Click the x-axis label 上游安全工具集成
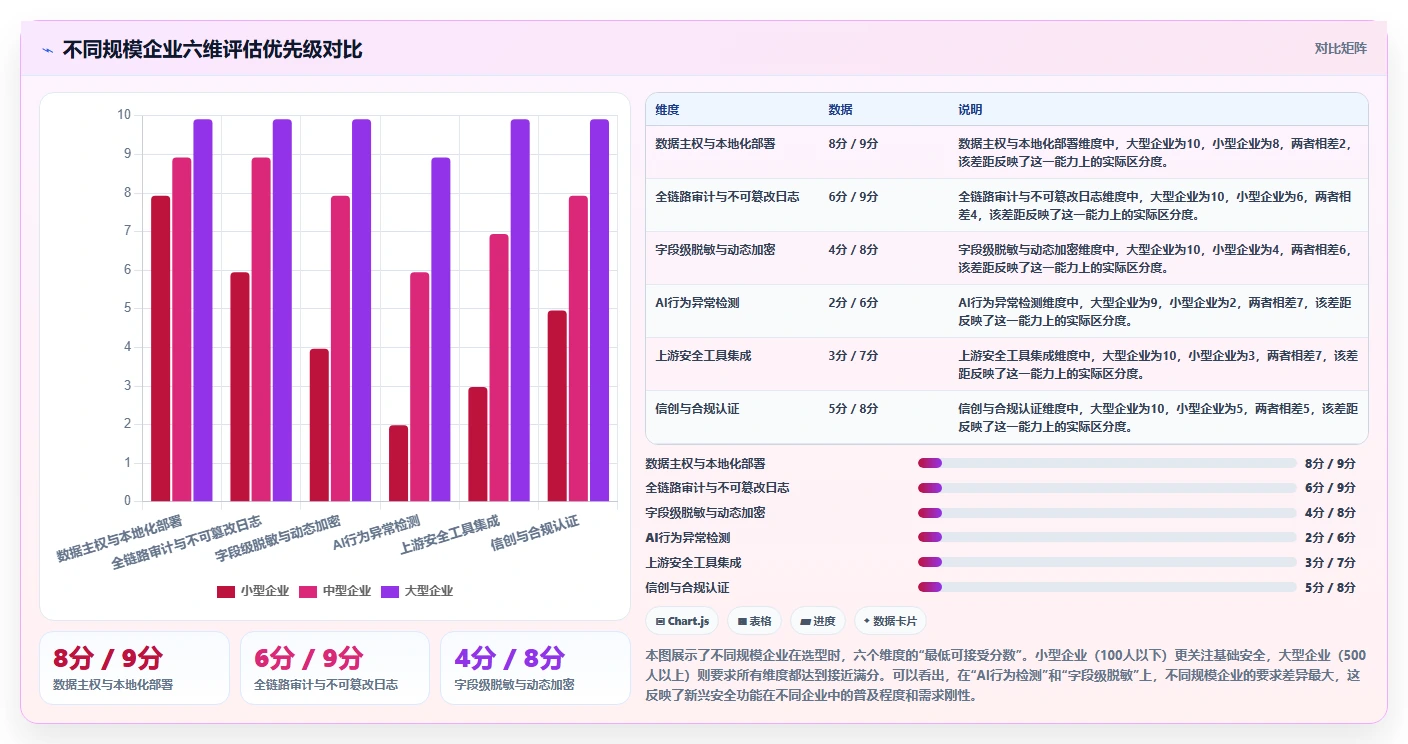This screenshot has width=1408, height=744. click(x=449, y=535)
